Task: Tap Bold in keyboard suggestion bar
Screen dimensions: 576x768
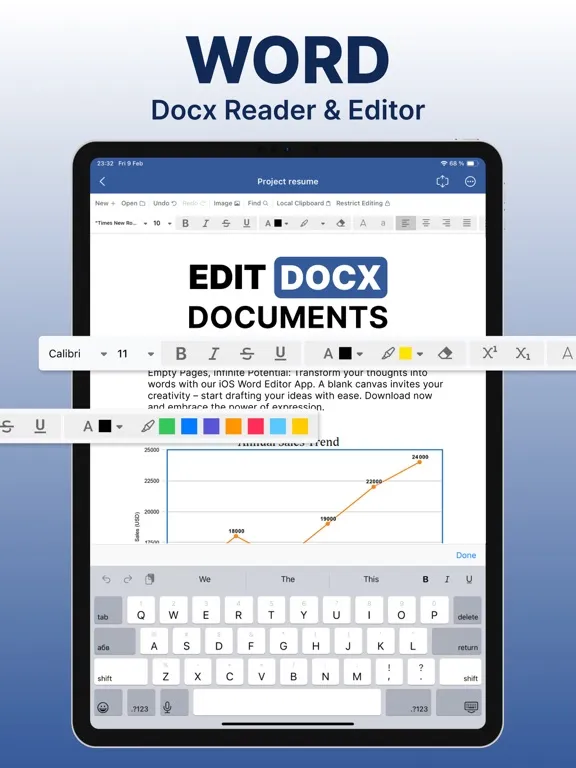Action: point(426,579)
